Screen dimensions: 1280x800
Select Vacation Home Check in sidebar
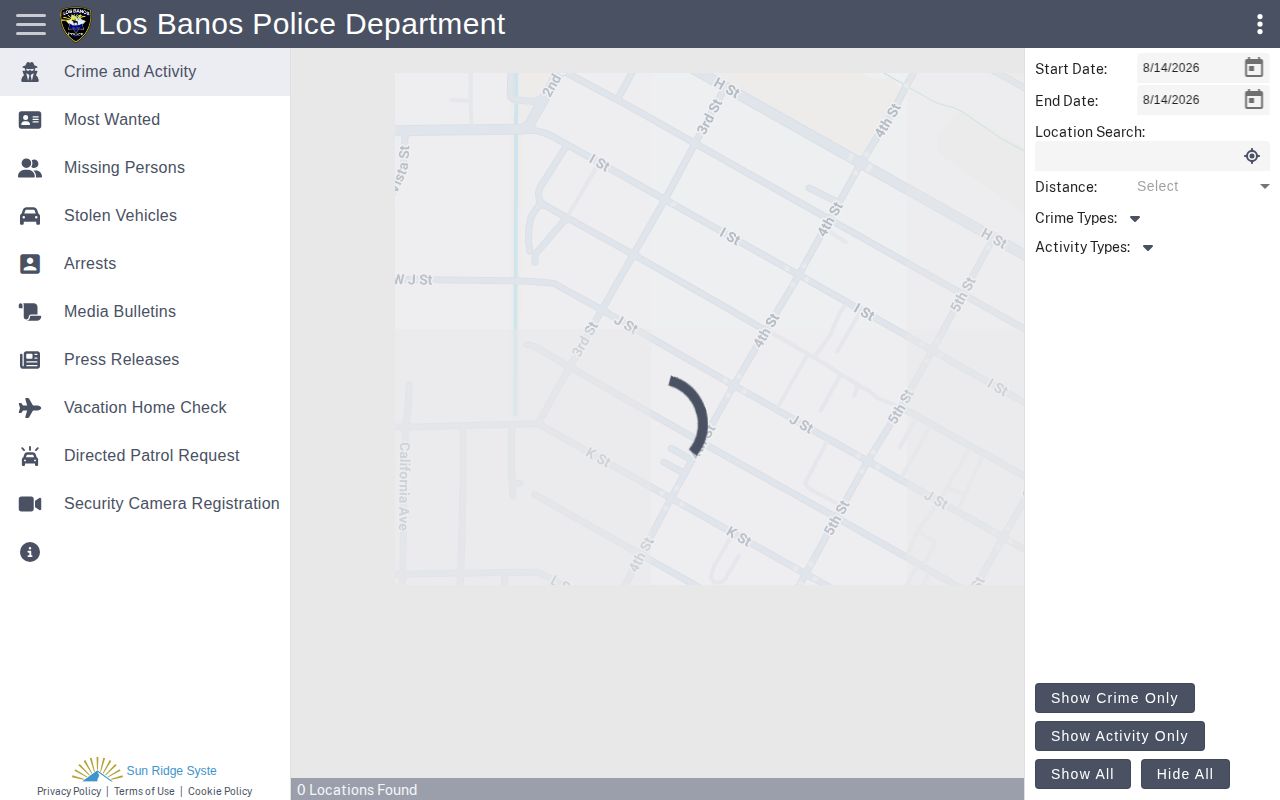point(145,408)
